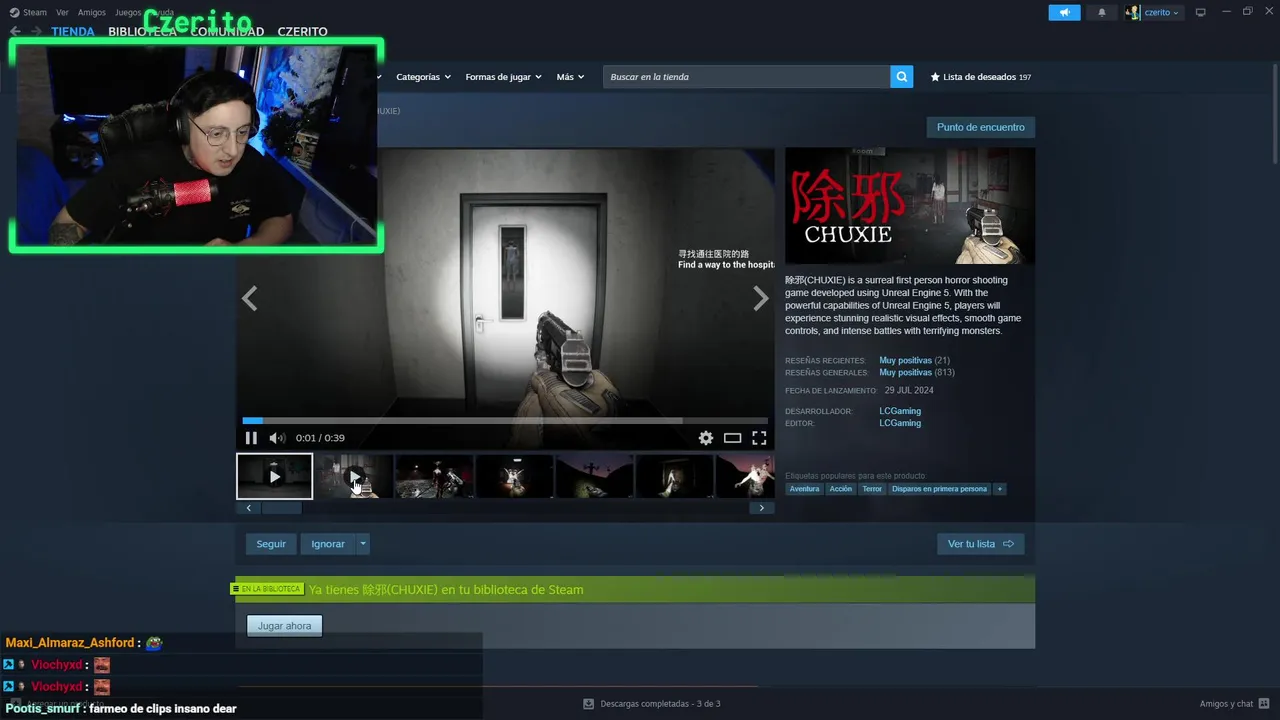
Task: Click the EN LA BIBLIOTECA badge
Action: point(267,589)
